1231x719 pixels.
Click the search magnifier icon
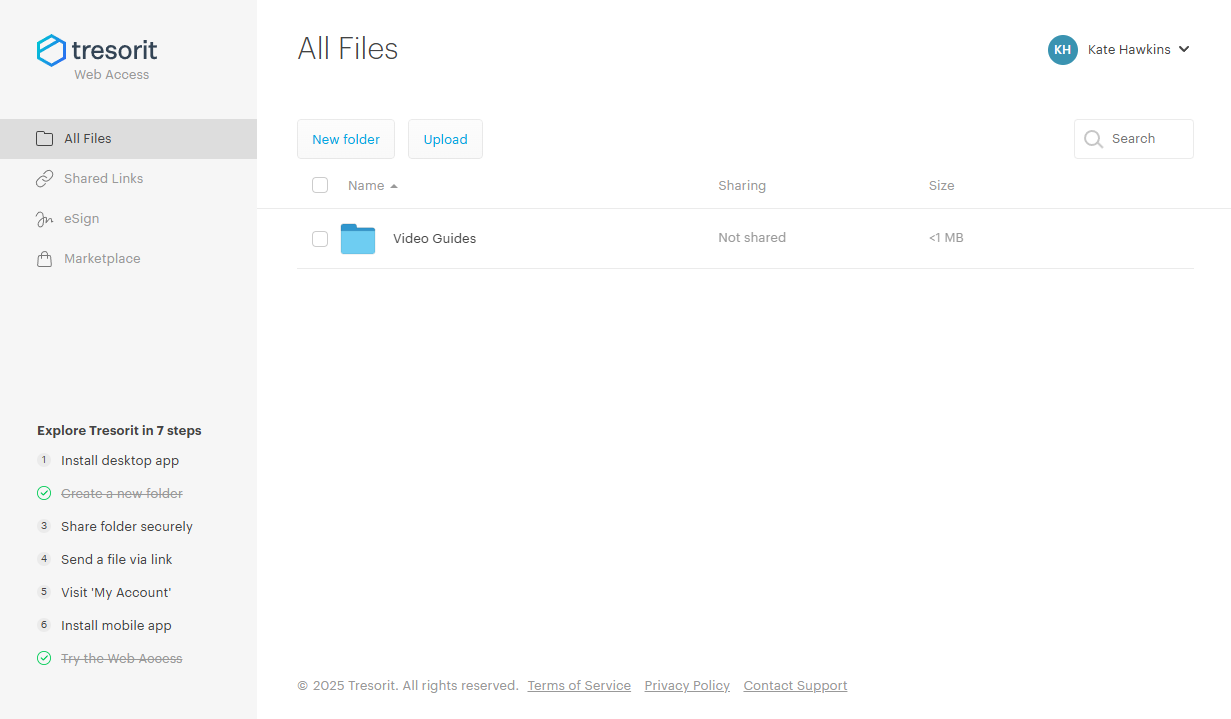(x=1093, y=139)
